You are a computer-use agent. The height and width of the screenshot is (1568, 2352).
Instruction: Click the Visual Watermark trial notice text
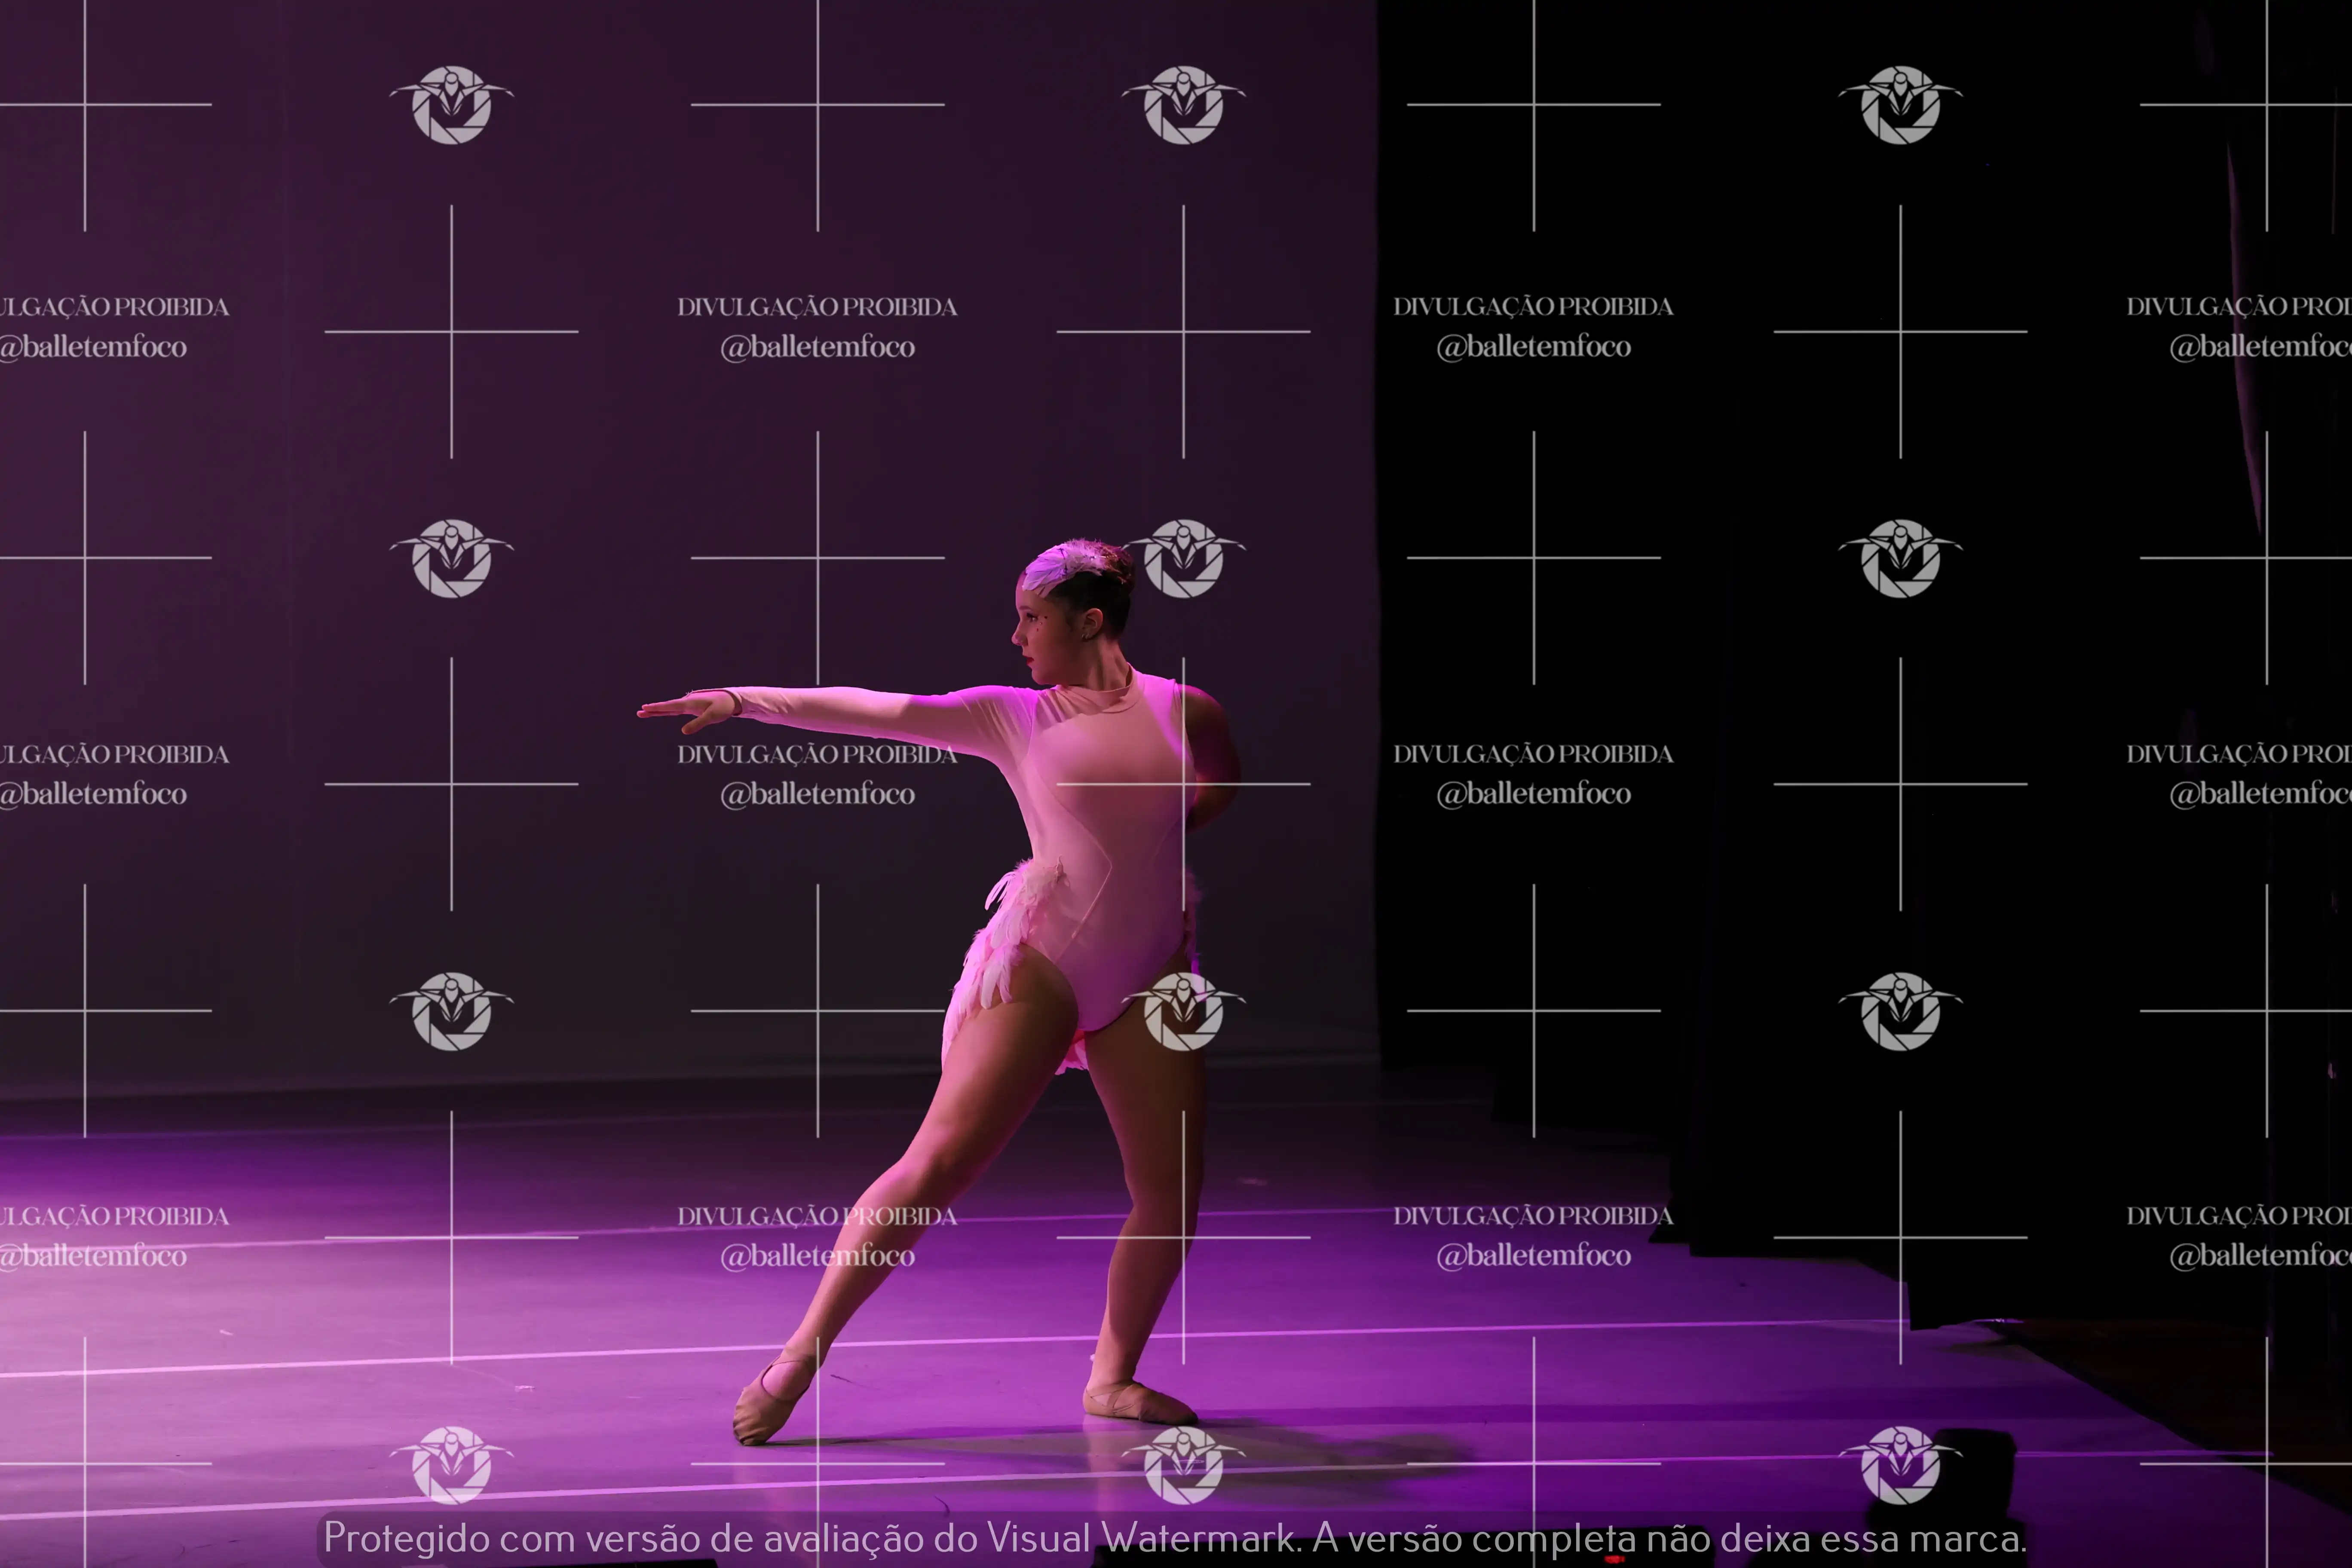click(x=1175, y=1538)
